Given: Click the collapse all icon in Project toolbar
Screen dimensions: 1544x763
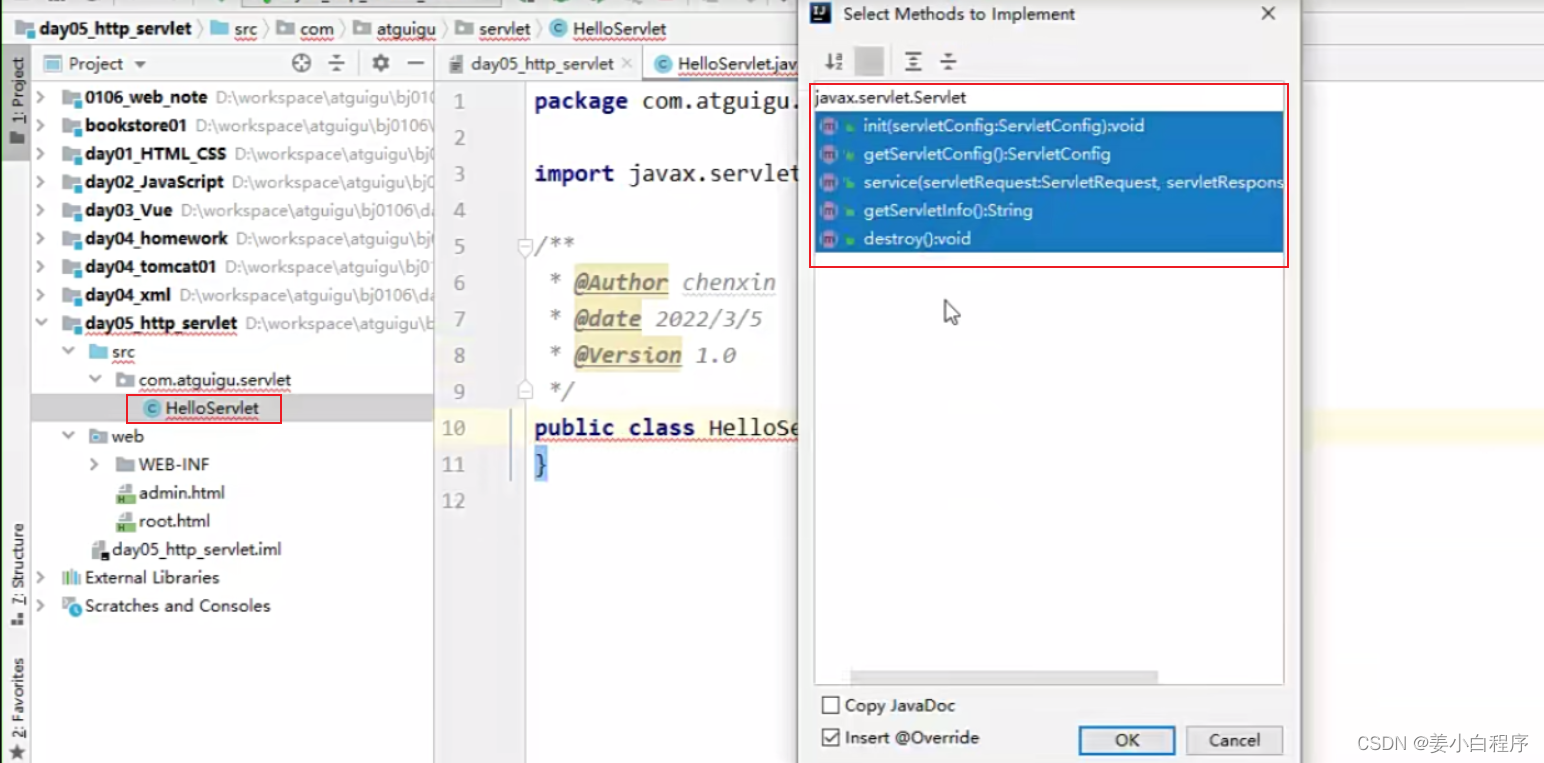Looking at the screenshot, I should (x=336, y=62).
